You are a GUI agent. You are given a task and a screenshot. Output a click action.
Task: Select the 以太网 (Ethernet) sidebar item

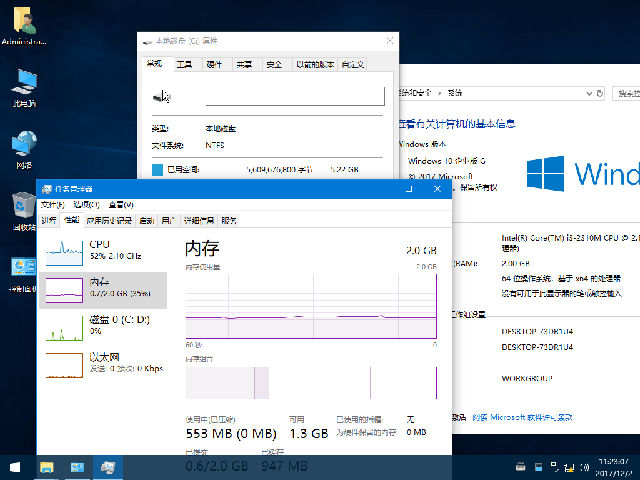103,365
